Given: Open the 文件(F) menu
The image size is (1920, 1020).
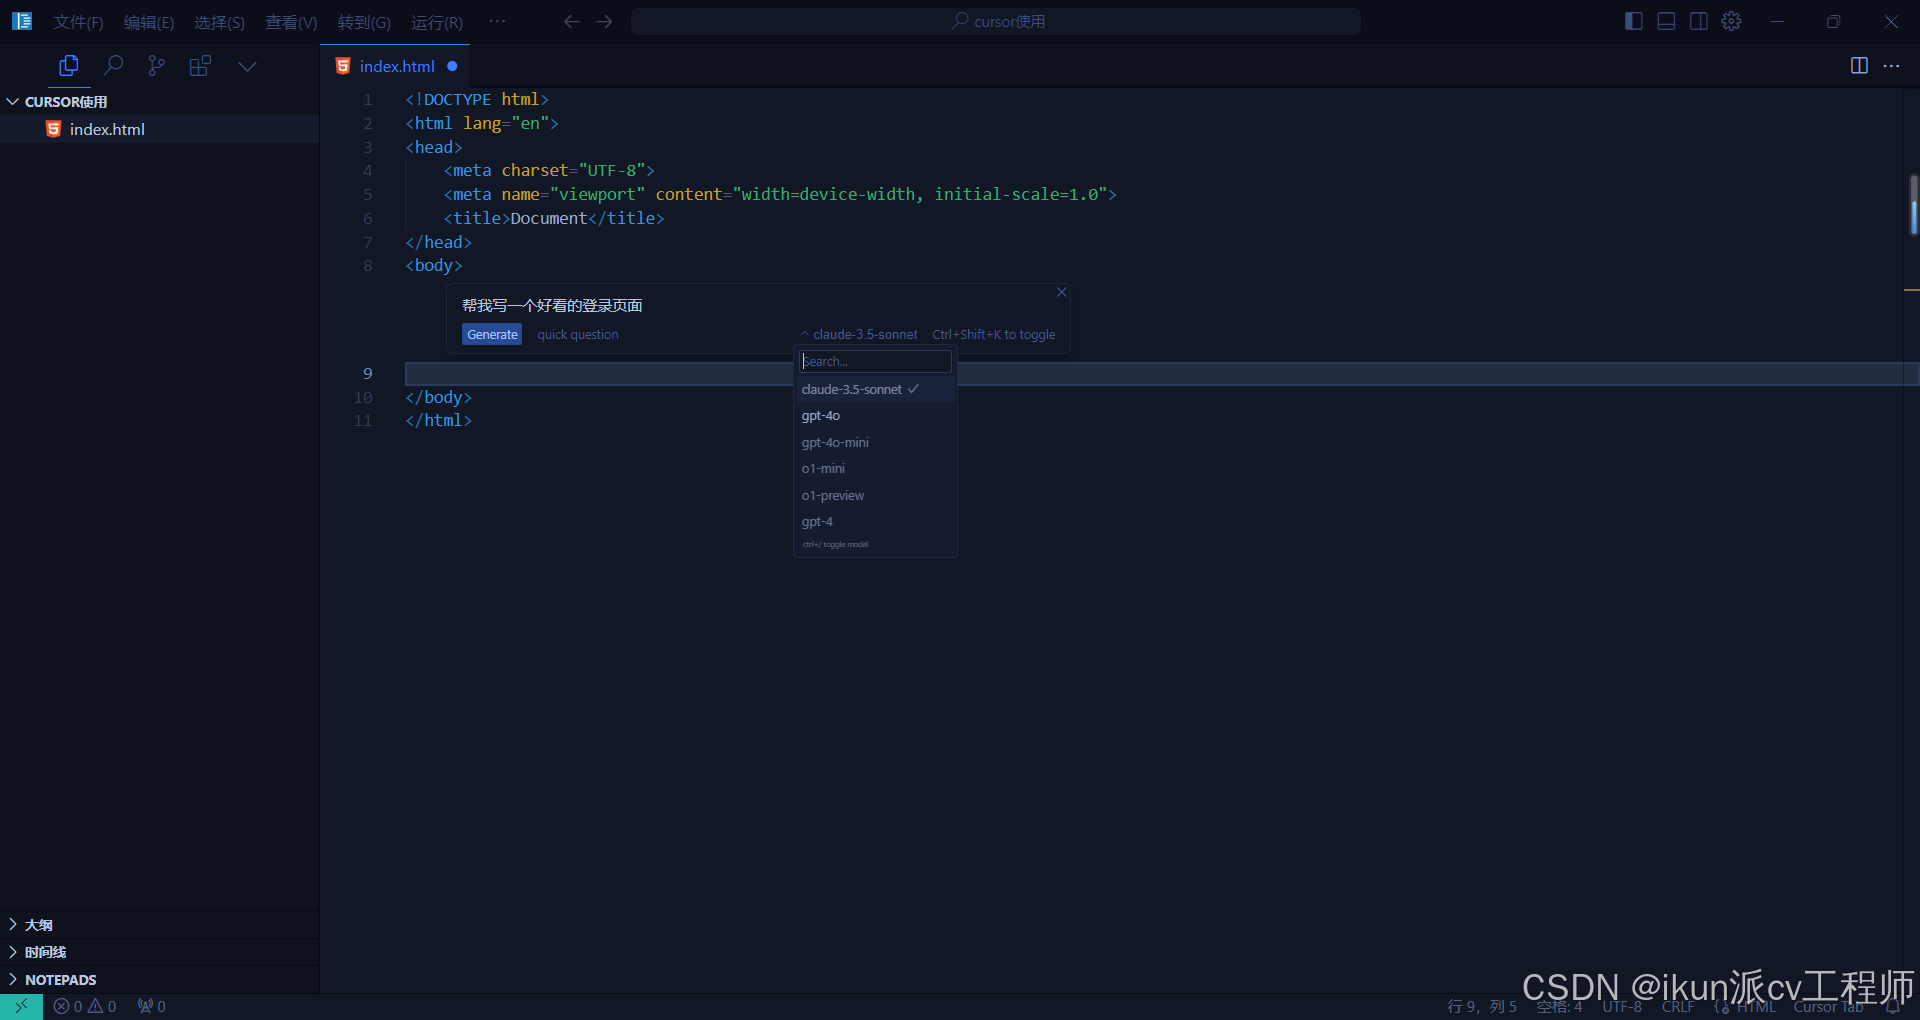Looking at the screenshot, I should coord(78,22).
